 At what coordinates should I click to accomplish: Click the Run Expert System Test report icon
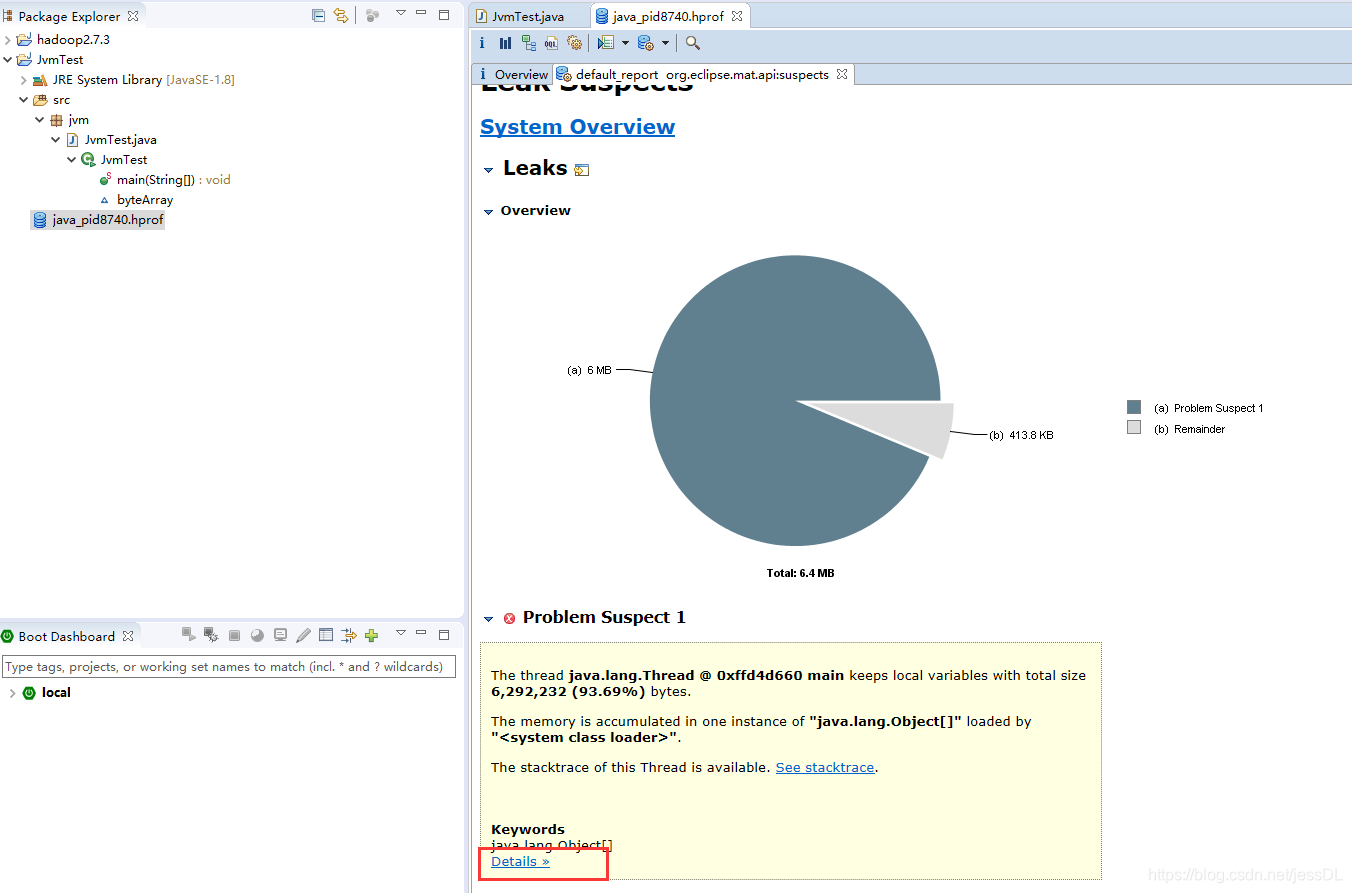click(605, 43)
